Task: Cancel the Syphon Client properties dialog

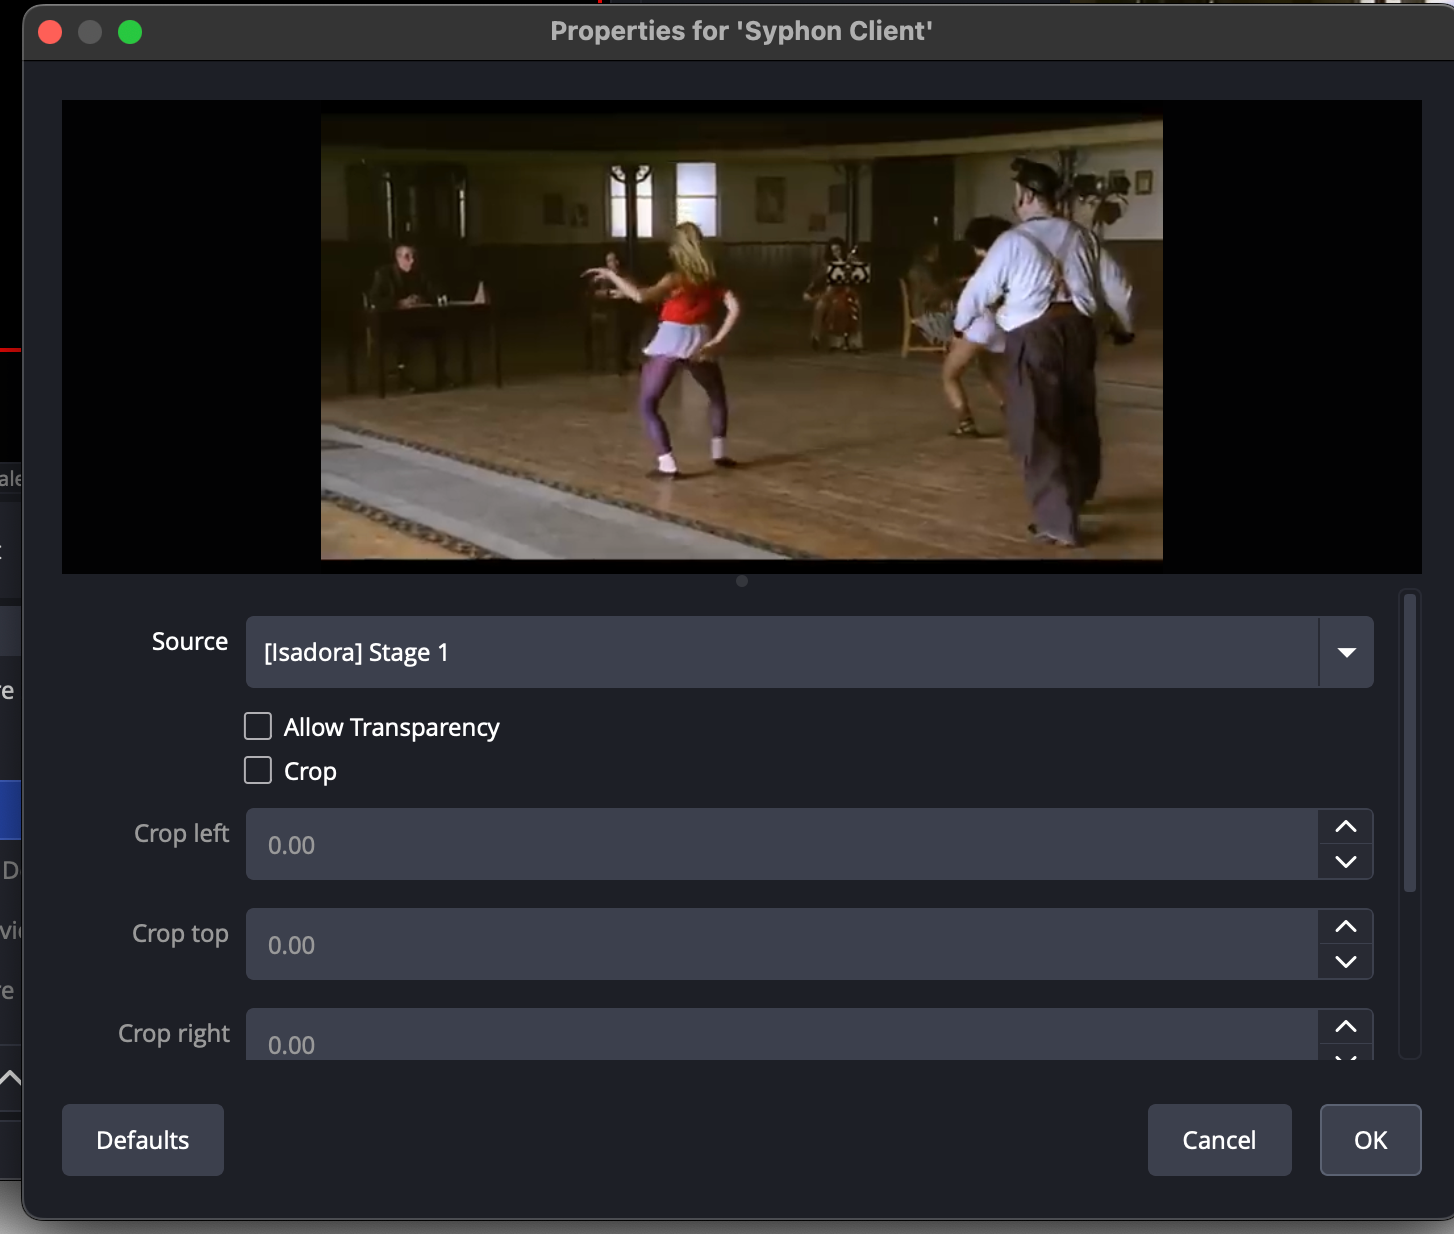Action: (1219, 1140)
